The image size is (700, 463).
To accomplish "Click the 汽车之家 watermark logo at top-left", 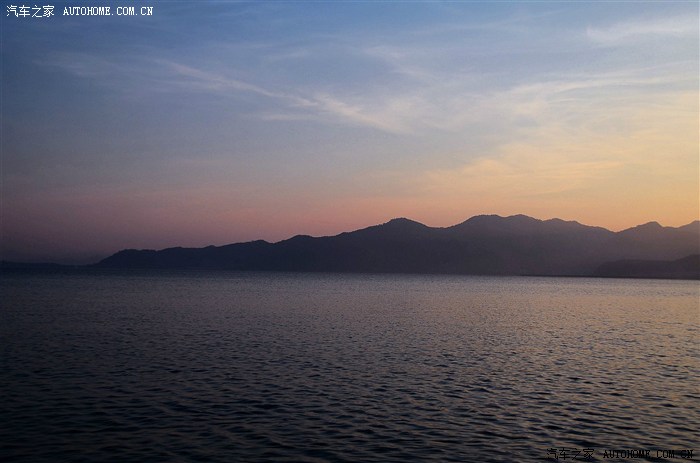I will 30,11.
